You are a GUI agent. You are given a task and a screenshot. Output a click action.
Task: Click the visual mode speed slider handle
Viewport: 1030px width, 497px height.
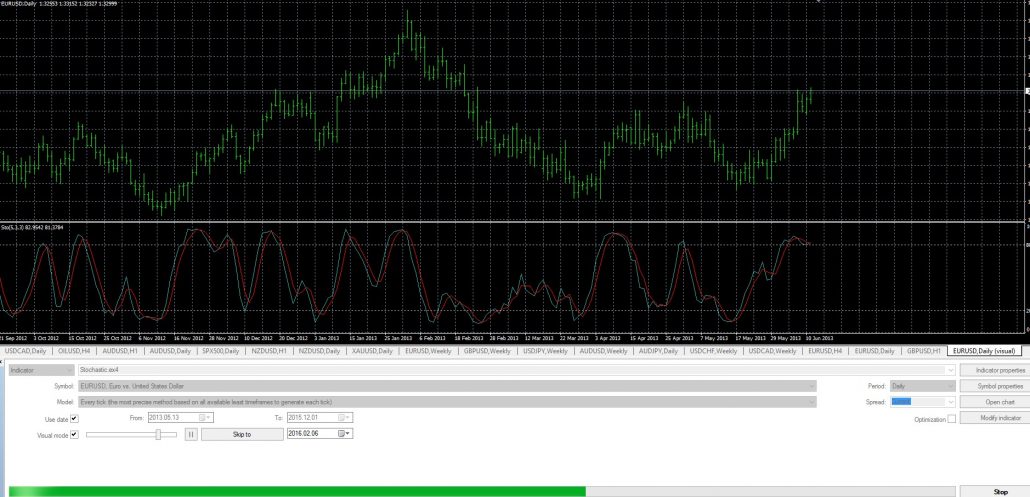pos(158,434)
